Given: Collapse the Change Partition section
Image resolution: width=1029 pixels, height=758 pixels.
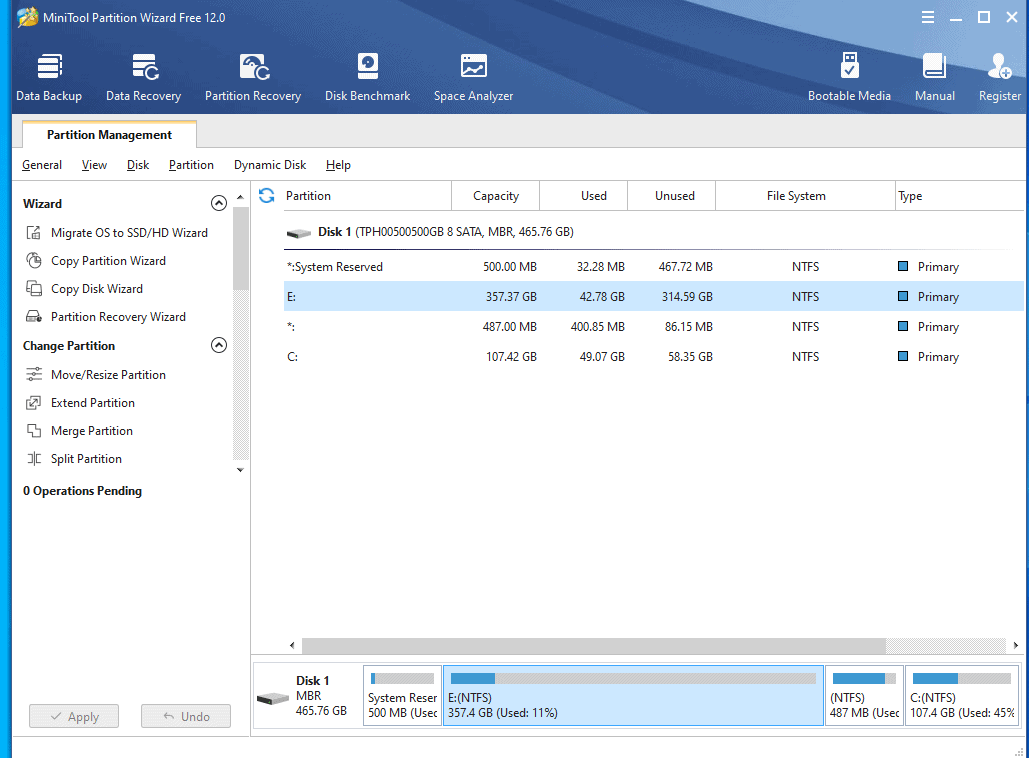Looking at the screenshot, I should (219, 346).
